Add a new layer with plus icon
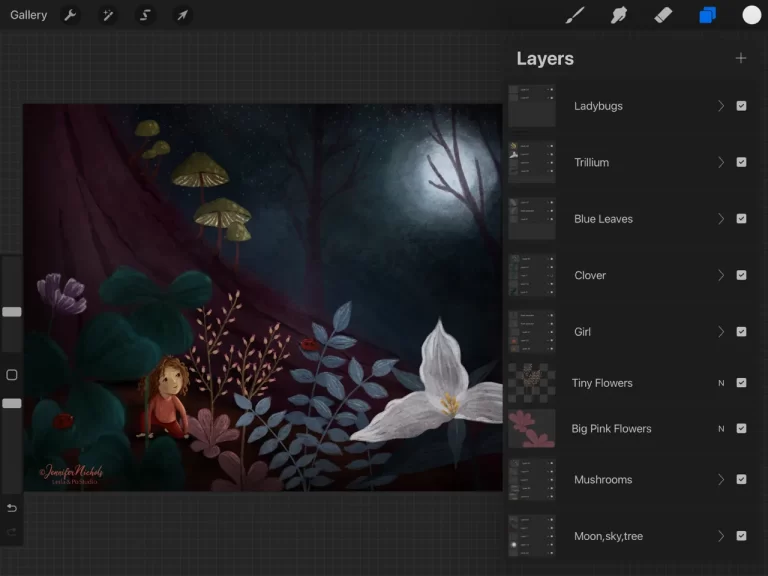Screen dimensions: 768x576 (x=741, y=58)
